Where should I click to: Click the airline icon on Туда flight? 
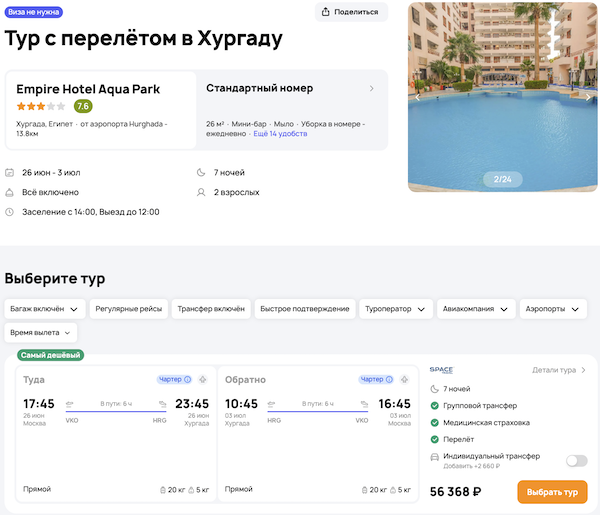point(203,380)
